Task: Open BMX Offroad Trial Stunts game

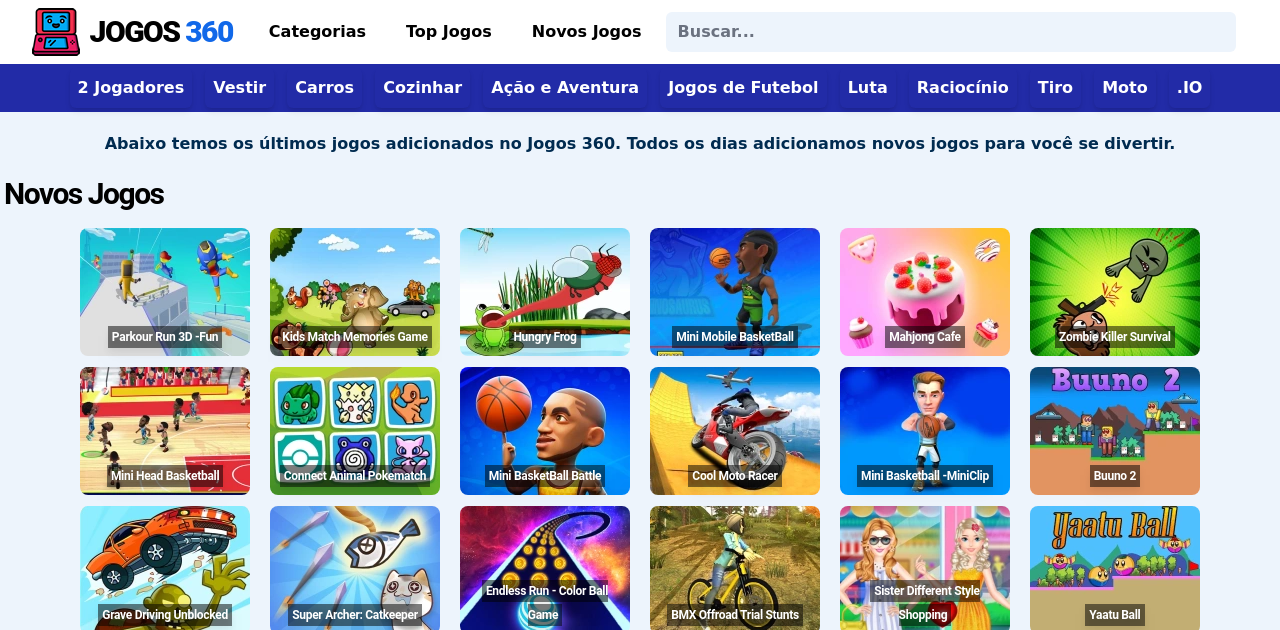Action: pyautogui.click(x=735, y=568)
